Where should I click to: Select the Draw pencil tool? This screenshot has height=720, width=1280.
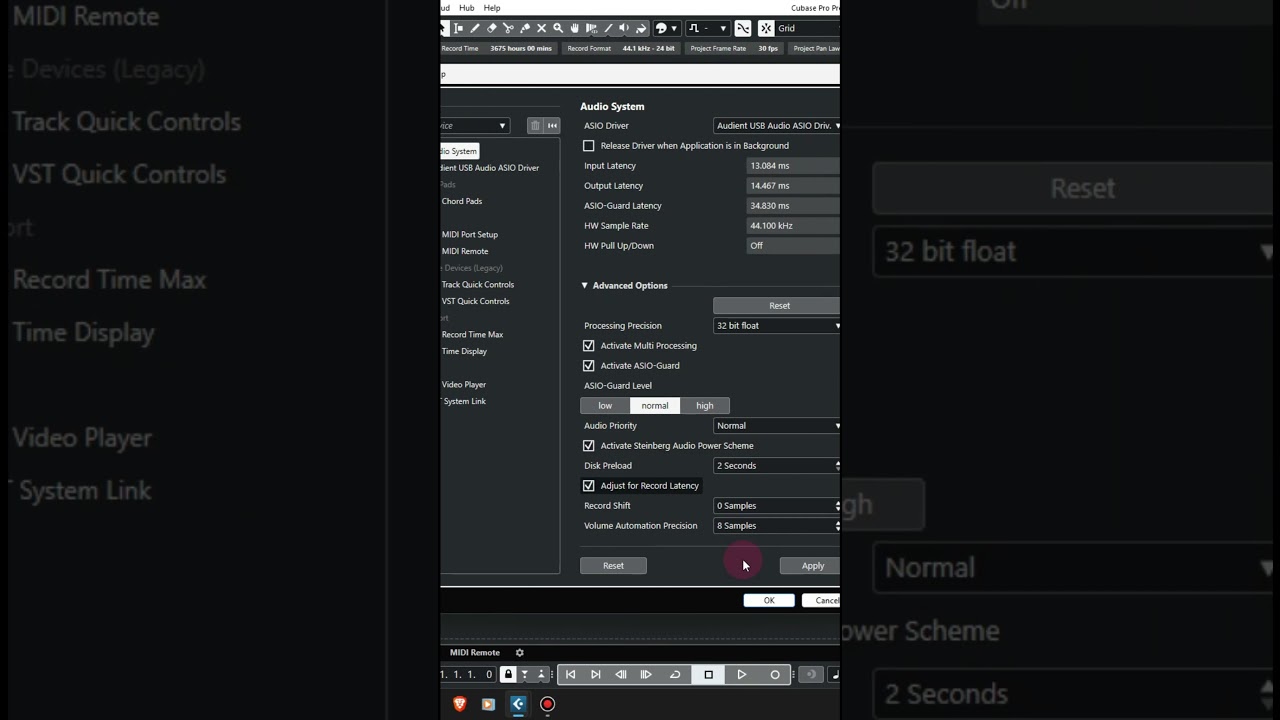[x=475, y=28]
